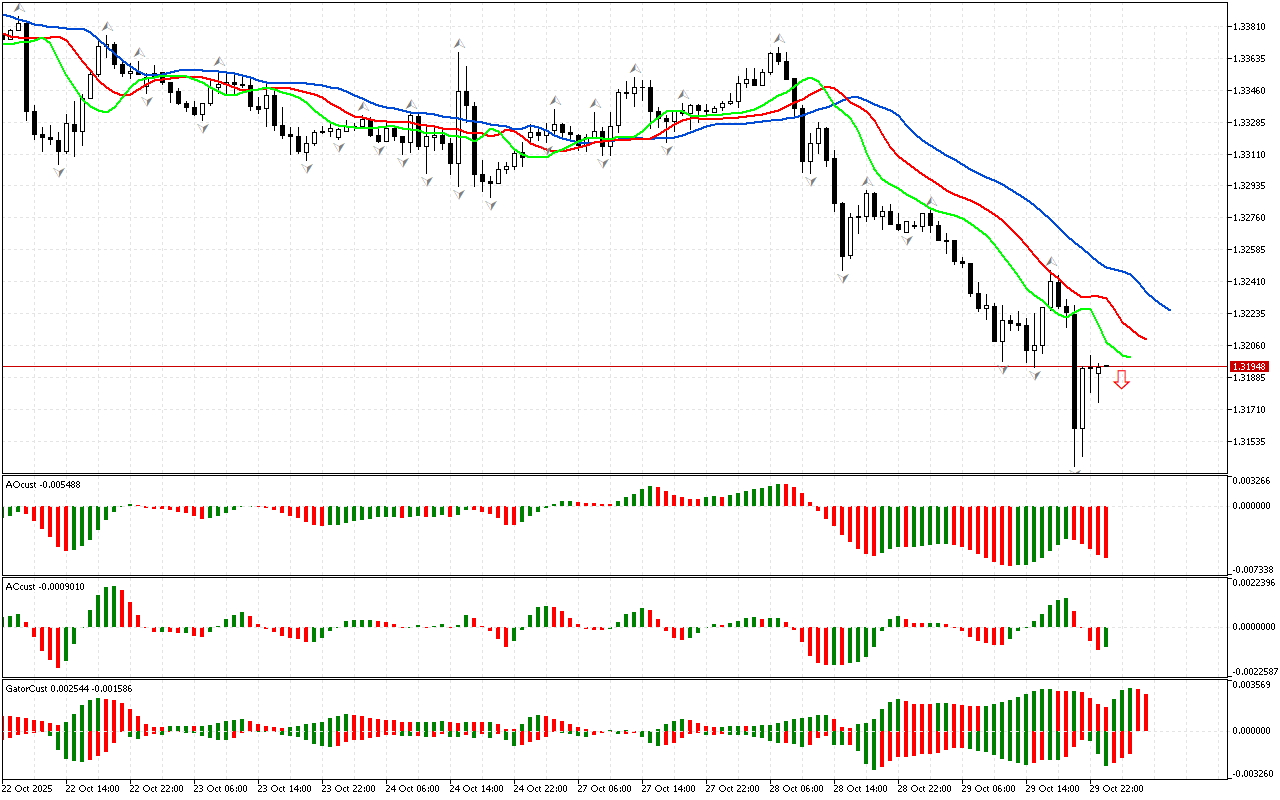Click the 29 Oct 22:00 time label
Image resolution: width=1280 pixels, height=800 pixels.
click(1116, 788)
